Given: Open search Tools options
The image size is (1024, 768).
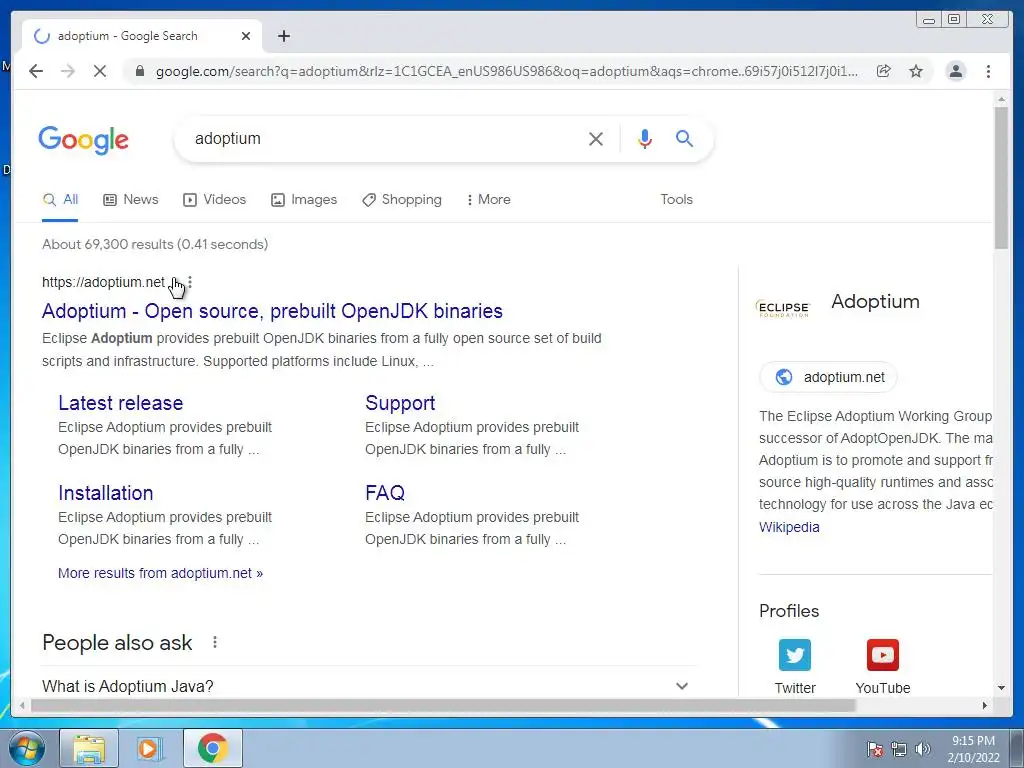Looking at the screenshot, I should click(676, 200).
